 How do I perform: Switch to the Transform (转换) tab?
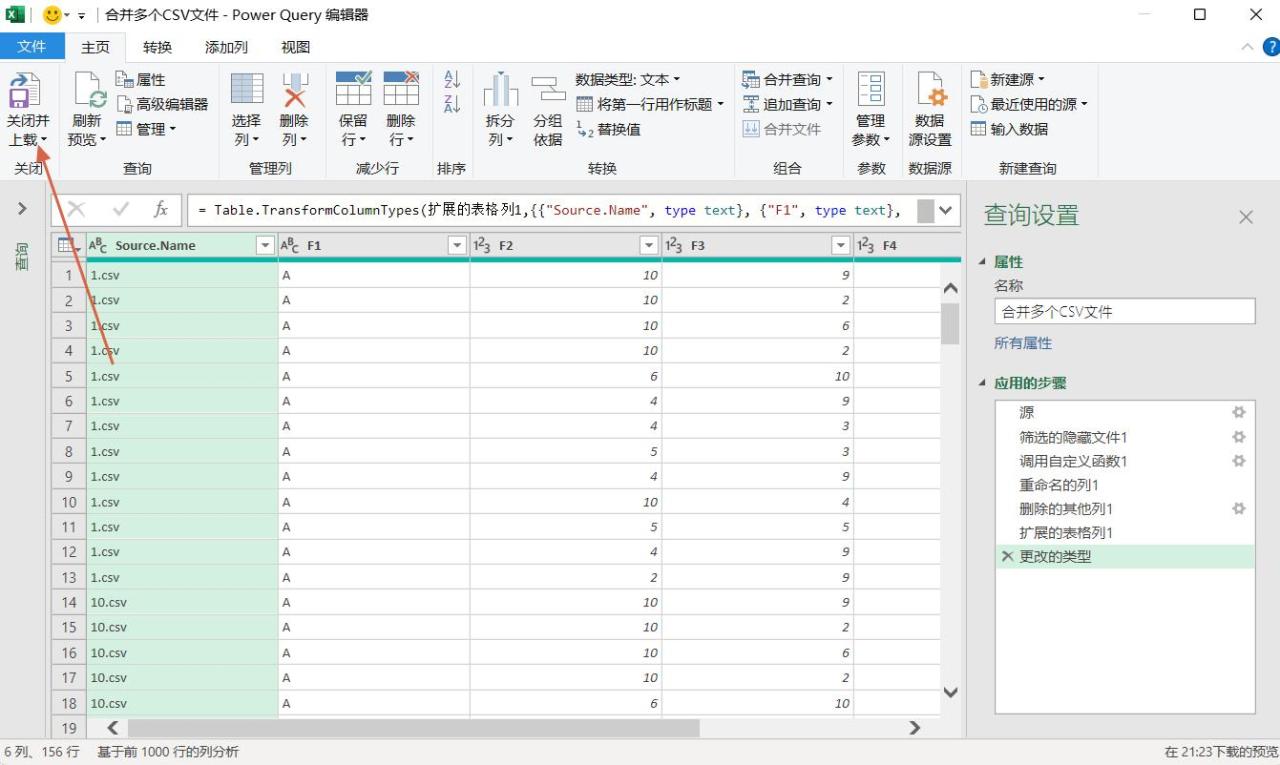tap(157, 47)
